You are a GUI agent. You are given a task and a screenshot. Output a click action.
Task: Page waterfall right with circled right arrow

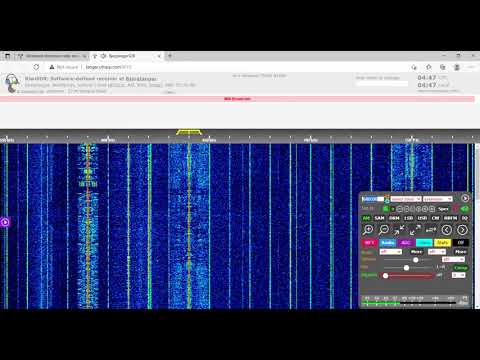pyautogui.click(x=462, y=229)
